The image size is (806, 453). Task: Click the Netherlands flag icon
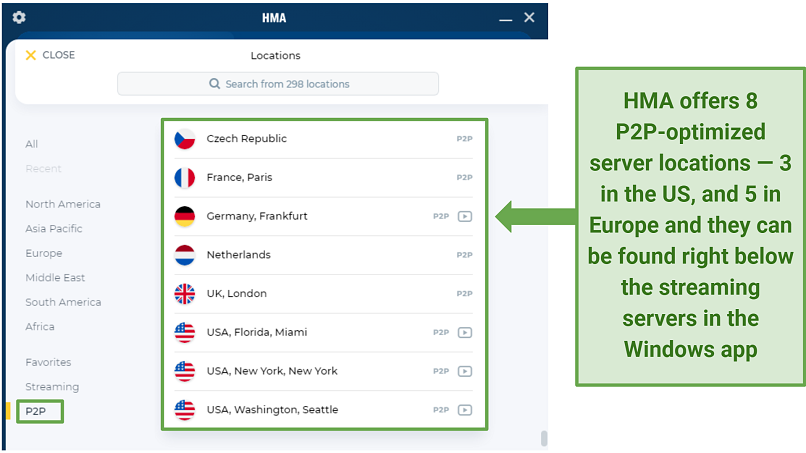pos(185,255)
